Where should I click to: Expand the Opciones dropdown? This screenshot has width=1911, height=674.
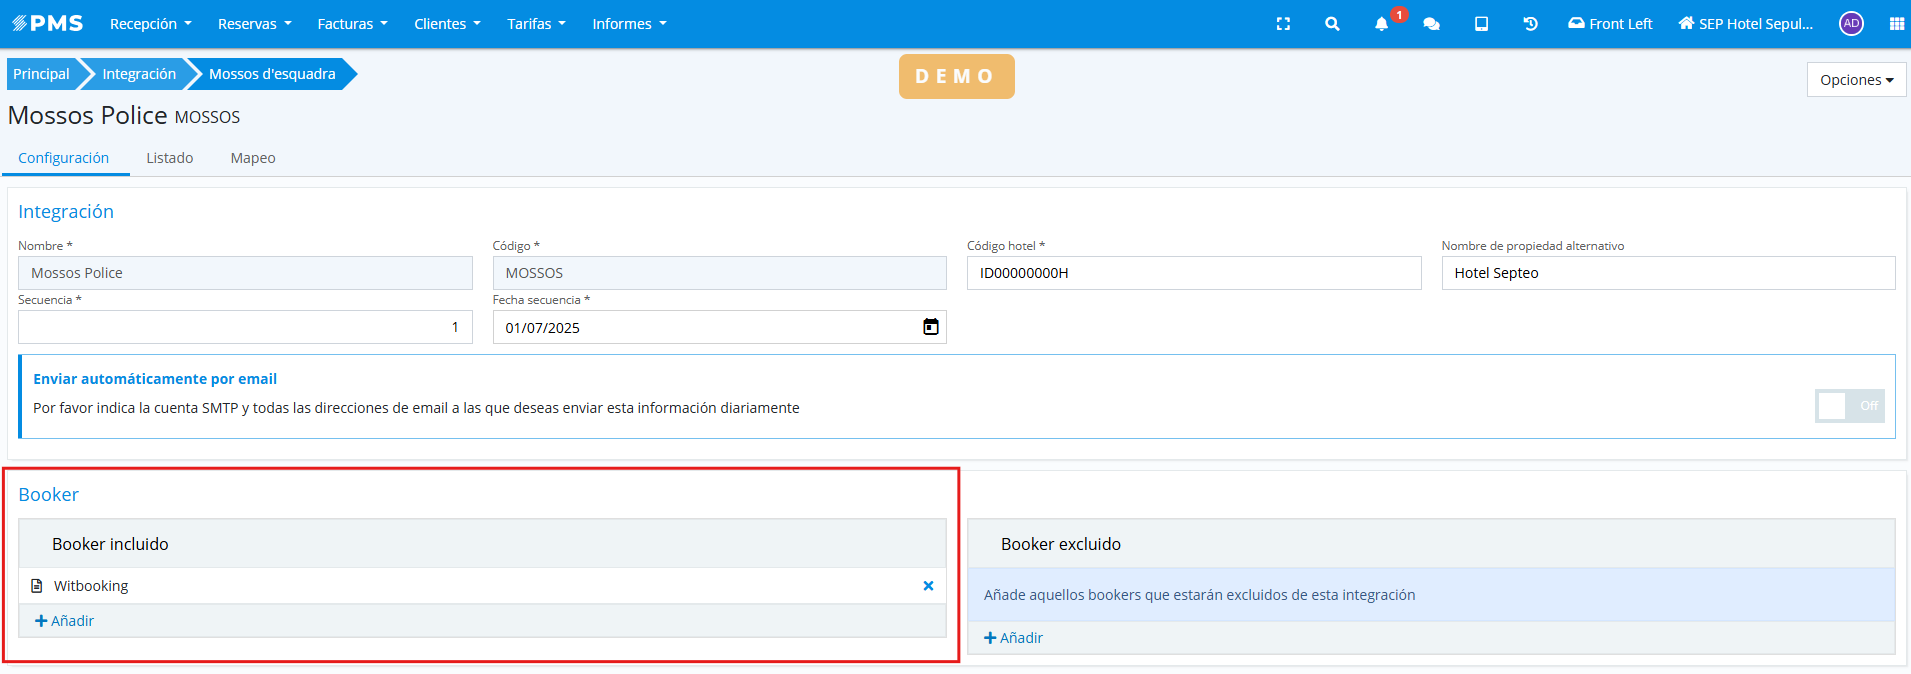pos(1856,80)
